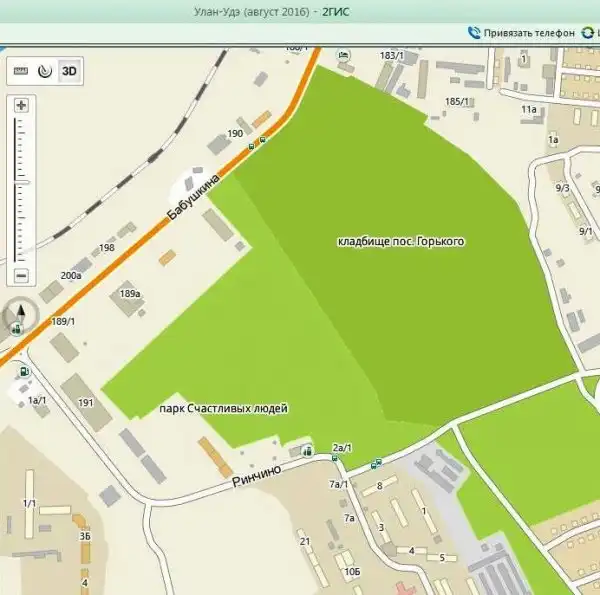This screenshot has width=600, height=595.
Task: Click the gas station icon near 1а/1
Action: (23, 372)
